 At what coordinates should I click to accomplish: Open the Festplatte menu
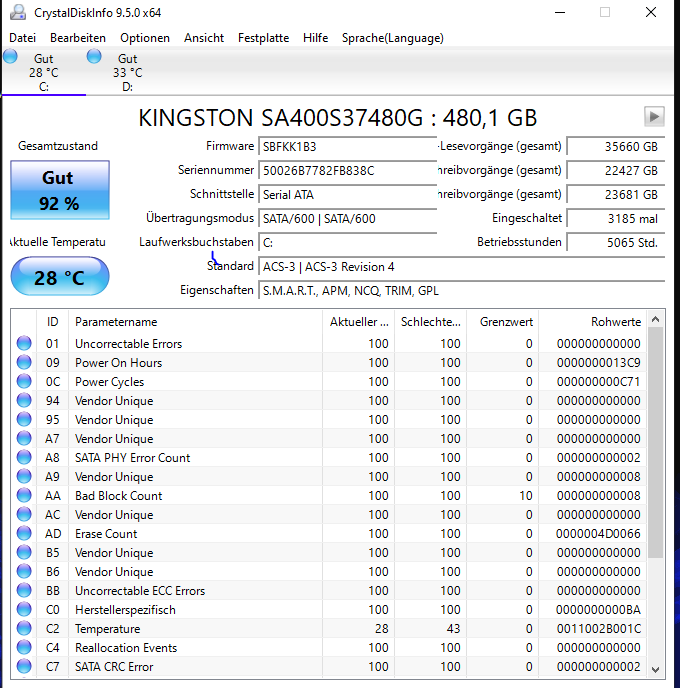[263, 38]
